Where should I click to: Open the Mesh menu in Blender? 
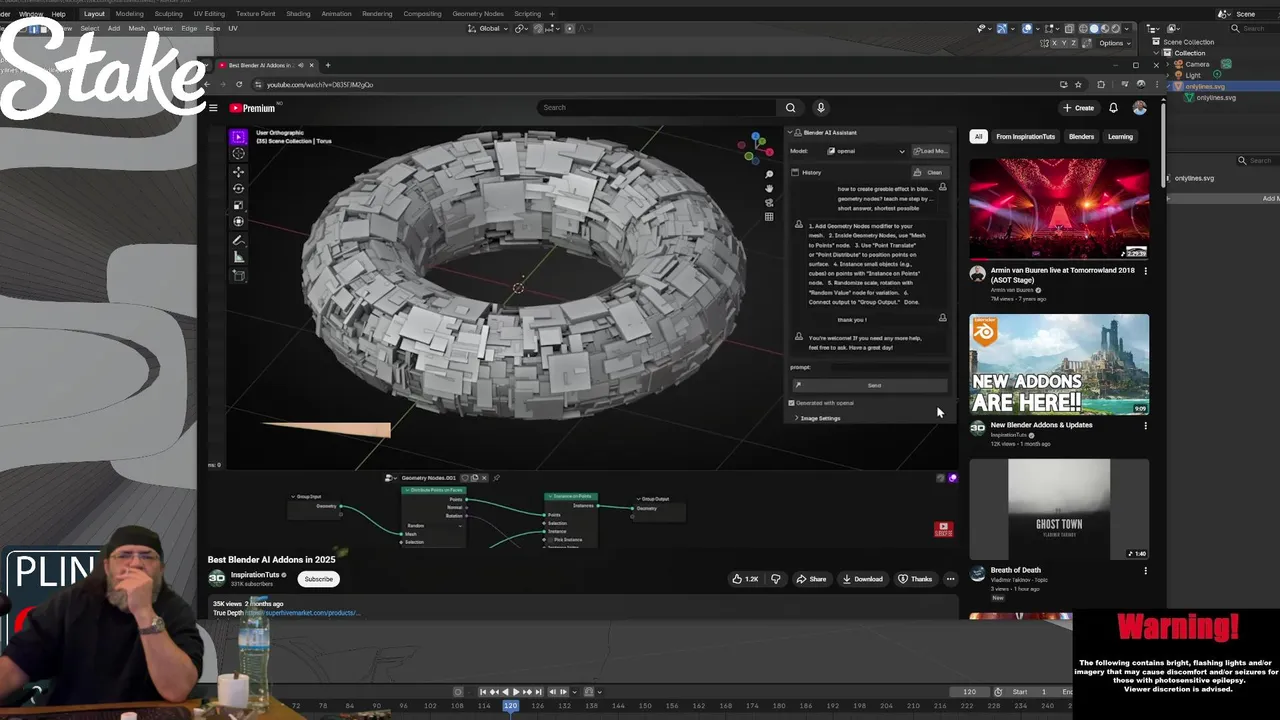pos(136,28)
